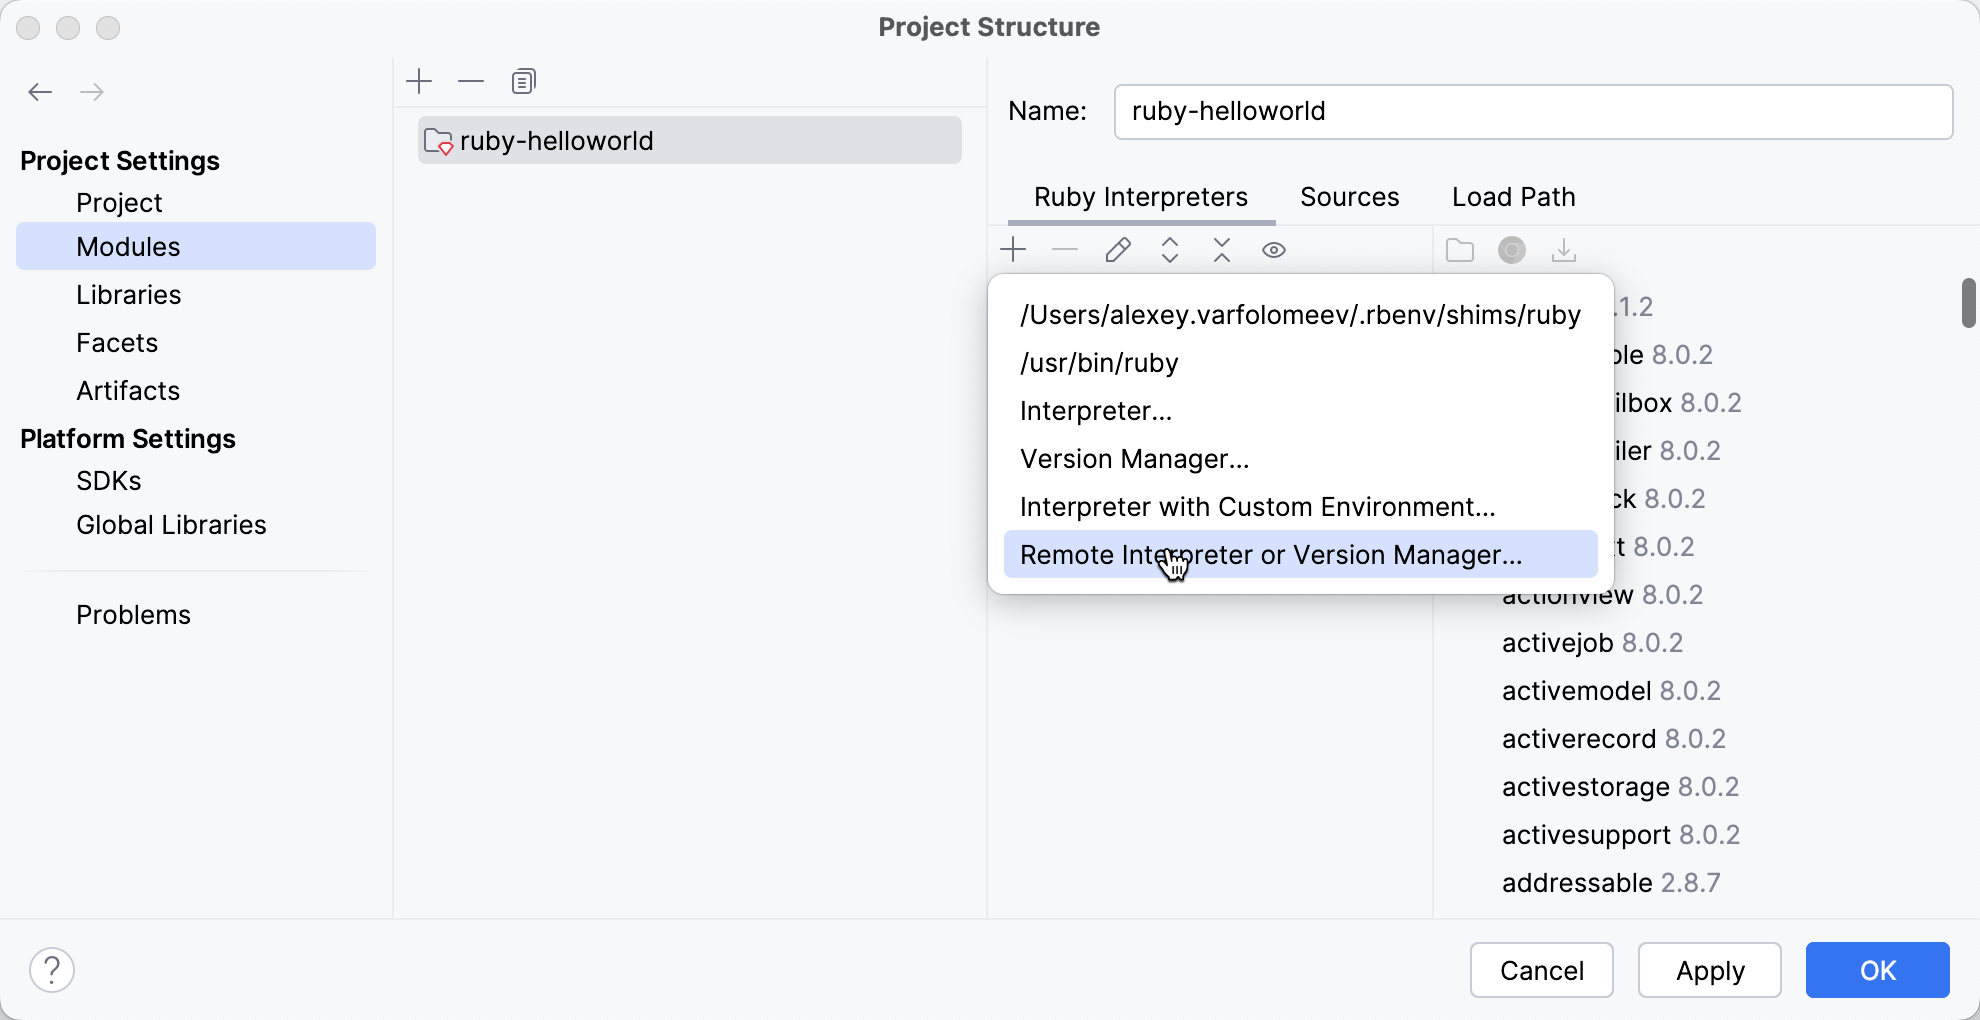The height and width of the screenshot is (1020, 1980).
Task: Click the add module plus icon
Action: 420,81
